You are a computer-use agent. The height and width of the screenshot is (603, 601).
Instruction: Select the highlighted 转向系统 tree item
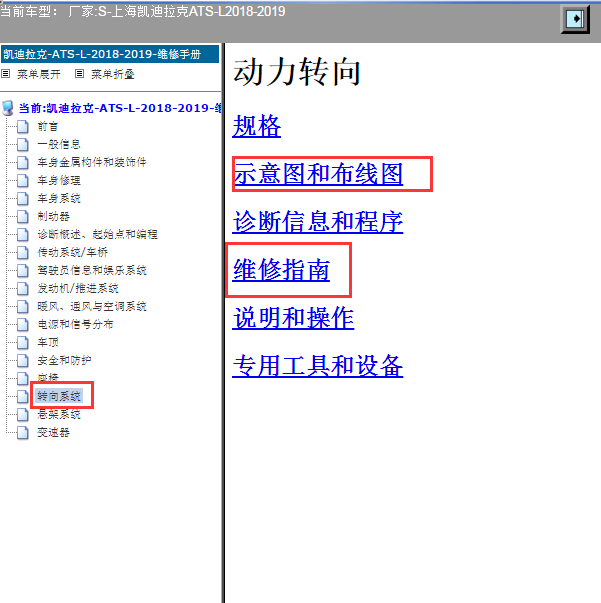tap(59, 396)
